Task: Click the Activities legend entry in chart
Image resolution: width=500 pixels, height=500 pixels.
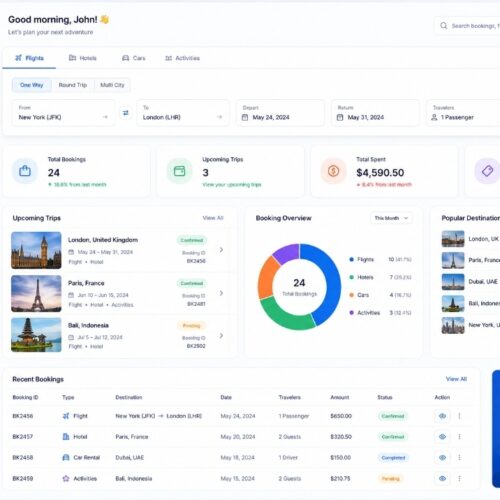Action: point(380,313)
